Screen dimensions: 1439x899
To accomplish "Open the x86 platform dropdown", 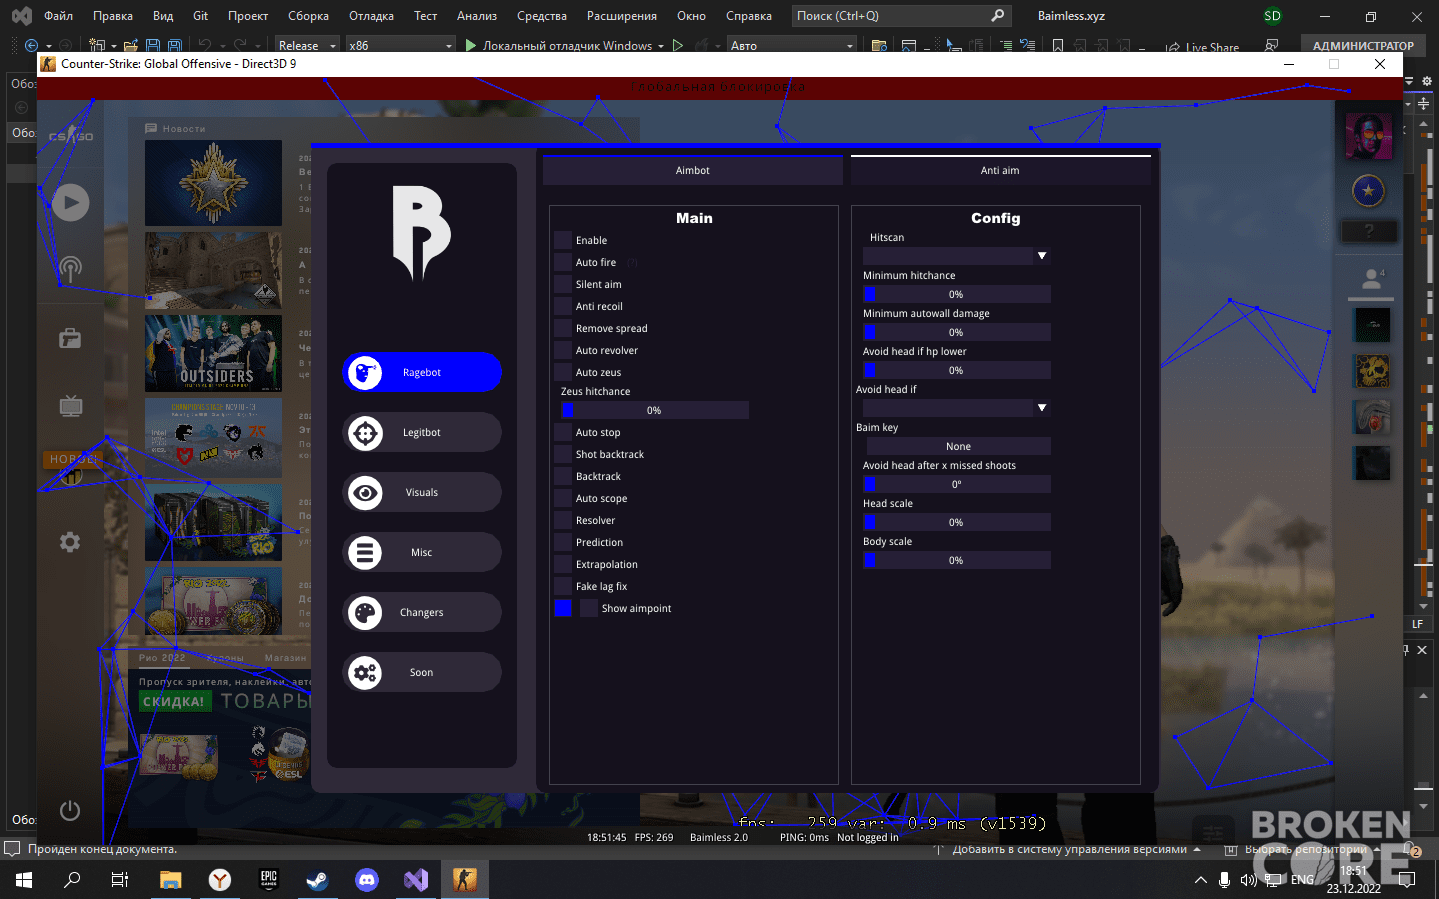I will point(400,46).
